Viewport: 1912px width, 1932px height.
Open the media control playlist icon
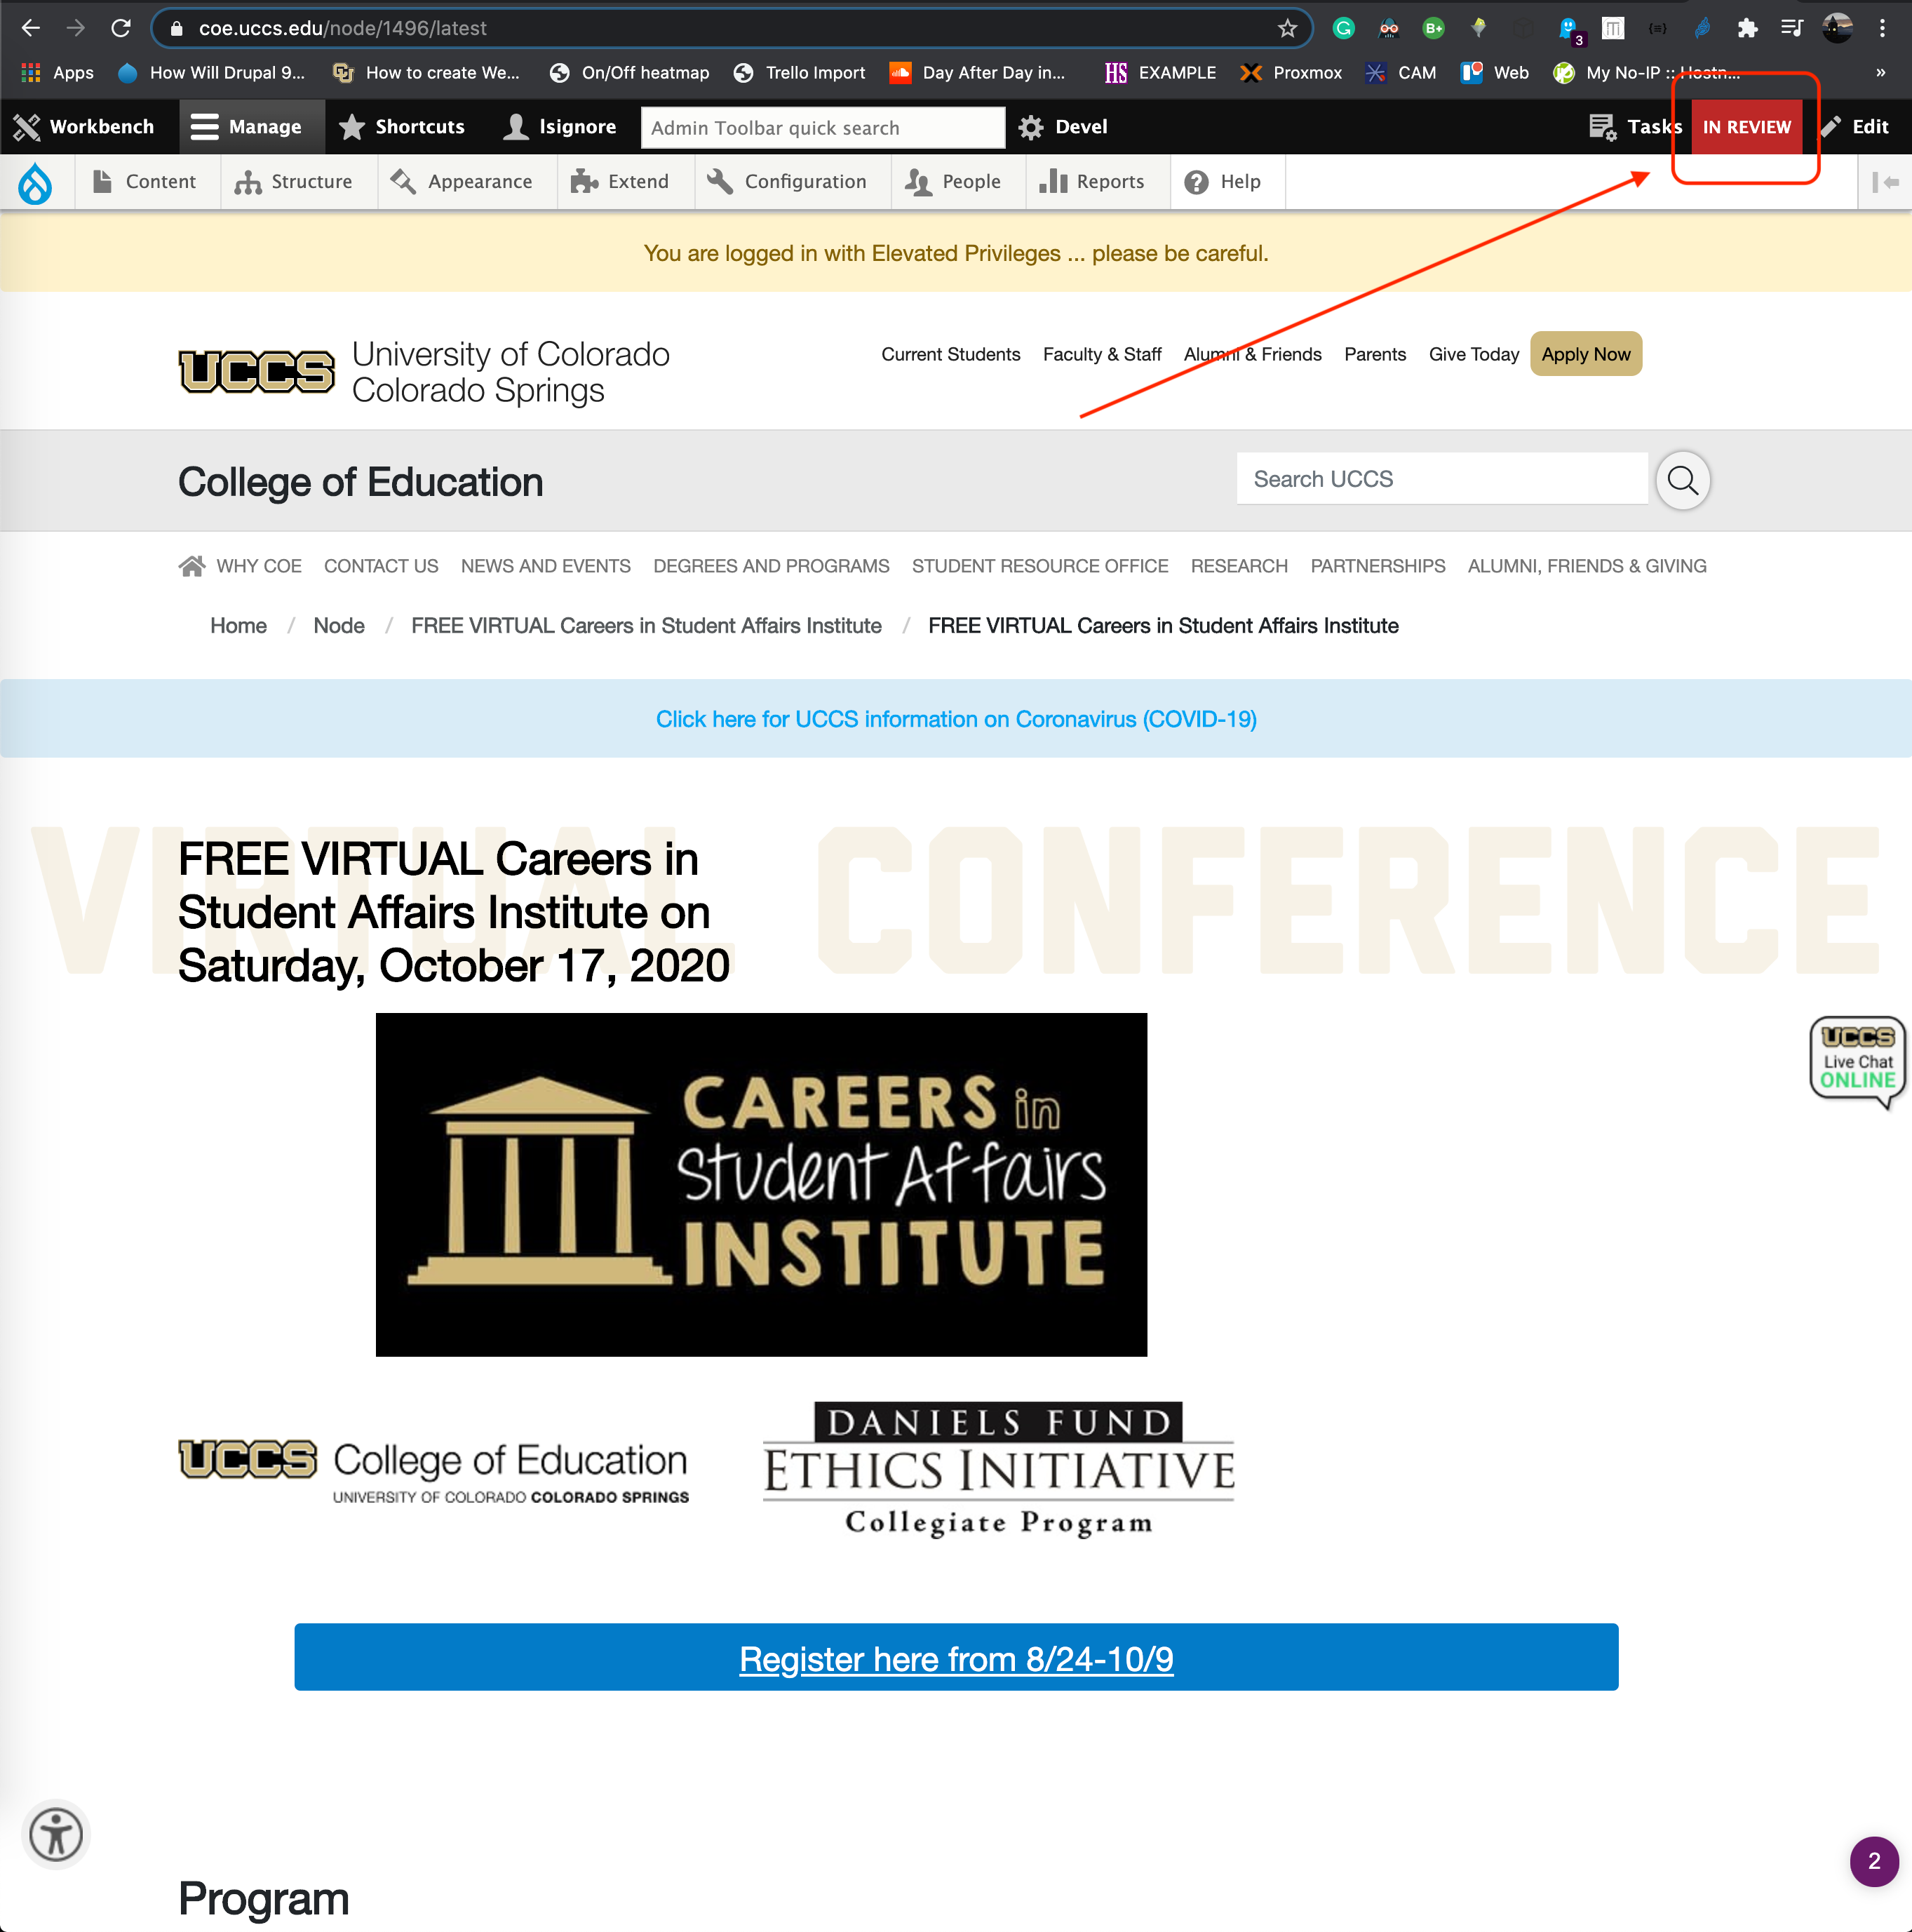[x=1791, y=28]
